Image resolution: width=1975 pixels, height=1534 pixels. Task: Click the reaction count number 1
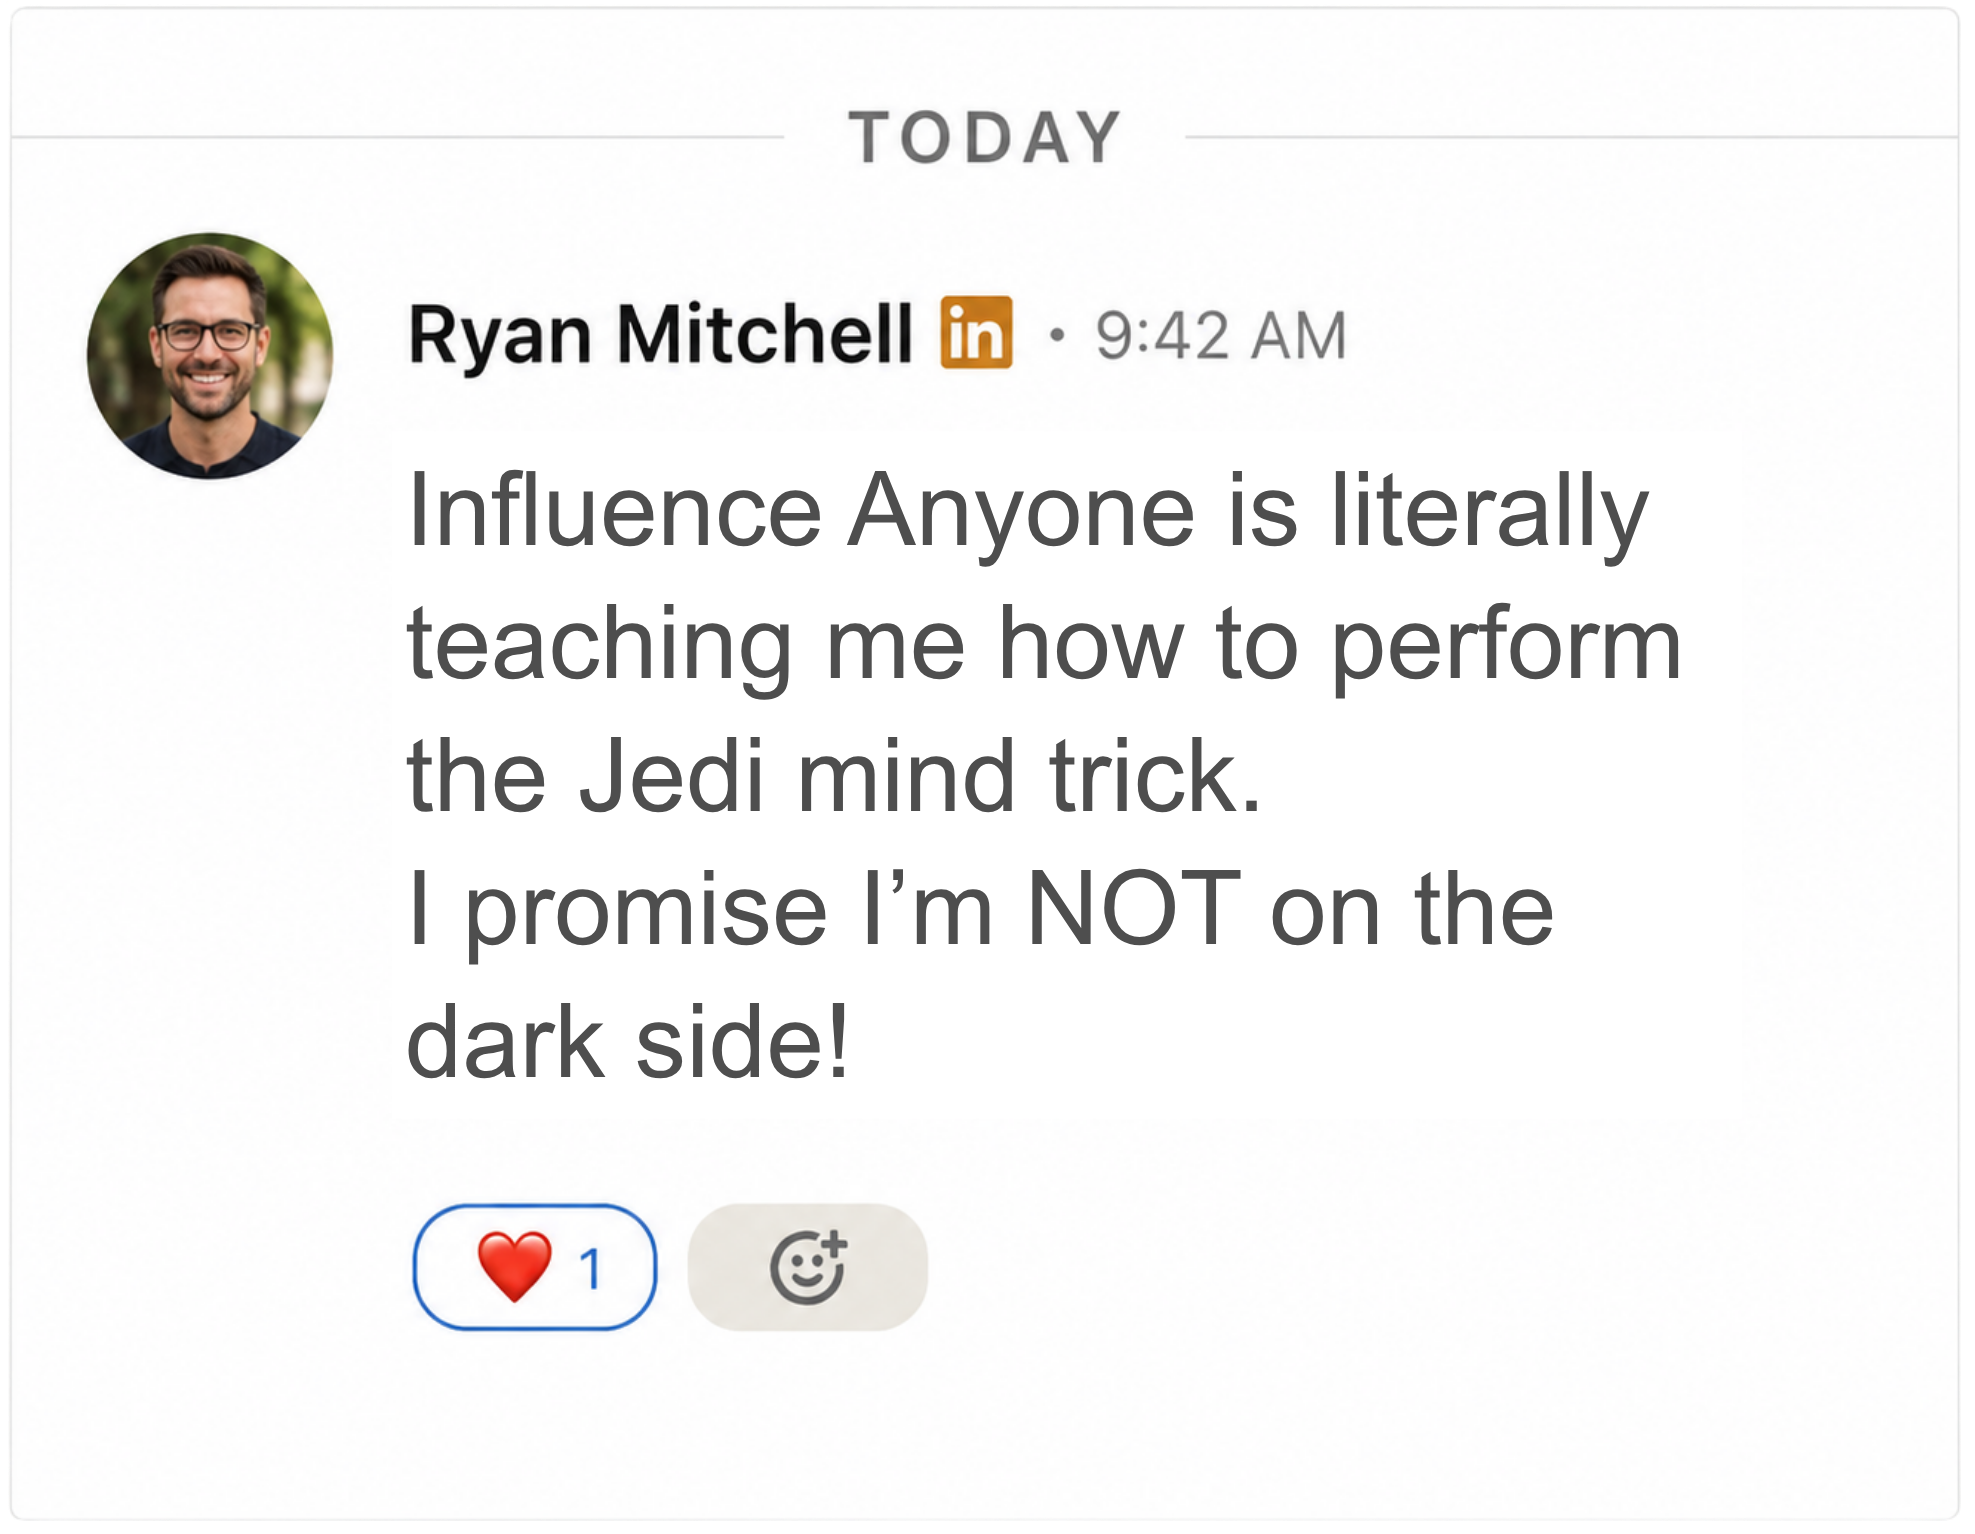(x=591, y=1269)
